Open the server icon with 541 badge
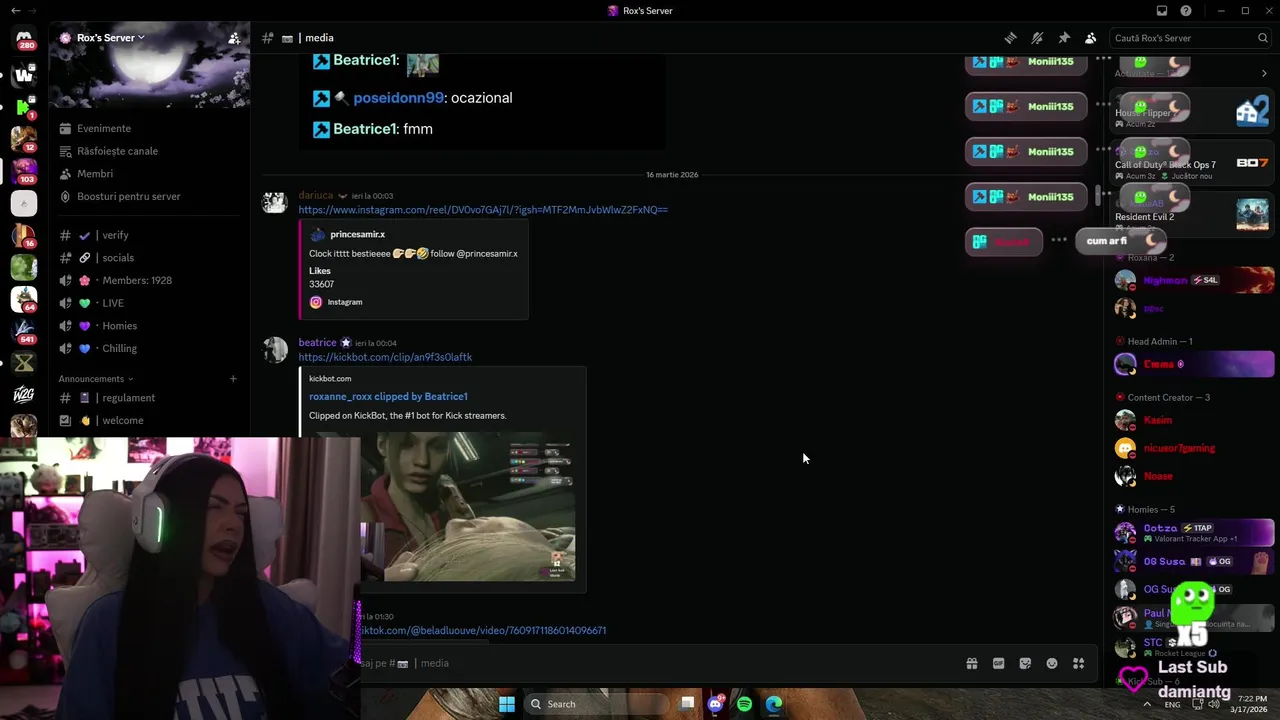Viewport: 1280px width, 720px height. click(24, 331)
